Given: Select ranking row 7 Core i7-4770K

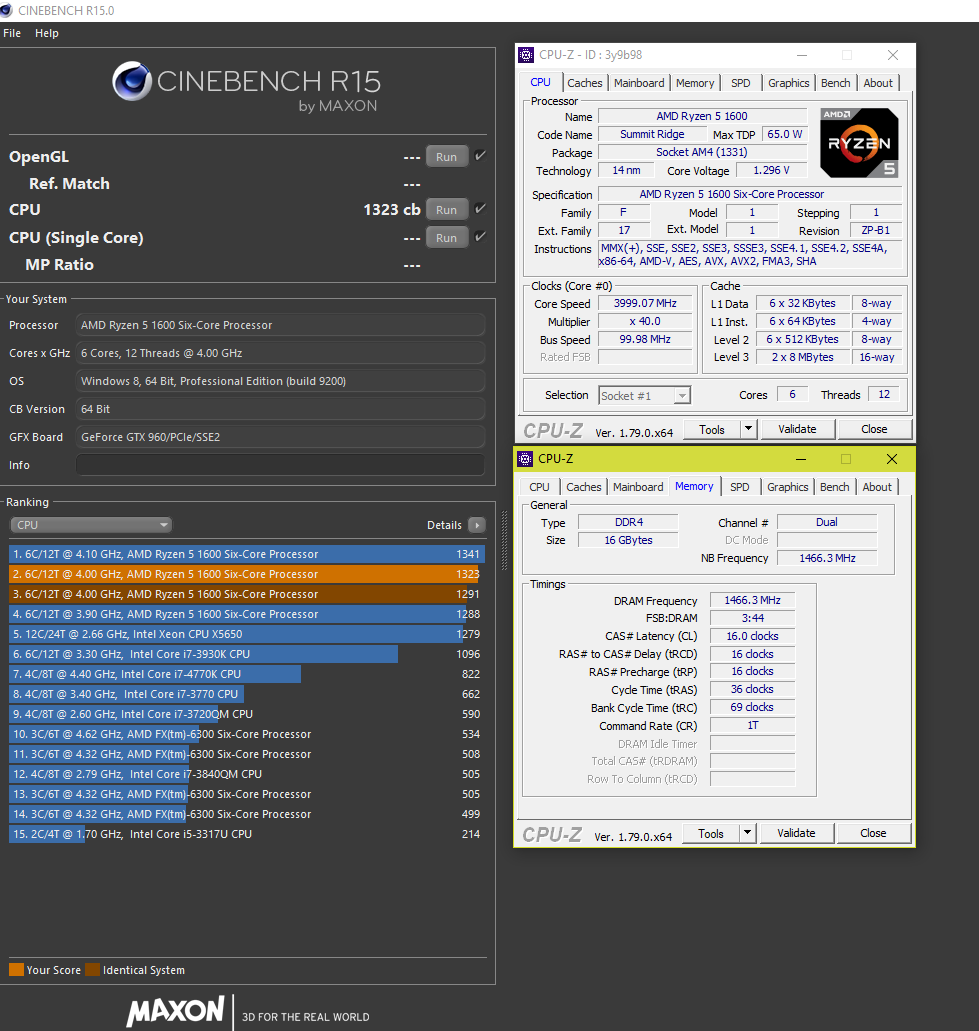Looking at the screenshot, I should (x=247, y=674).
